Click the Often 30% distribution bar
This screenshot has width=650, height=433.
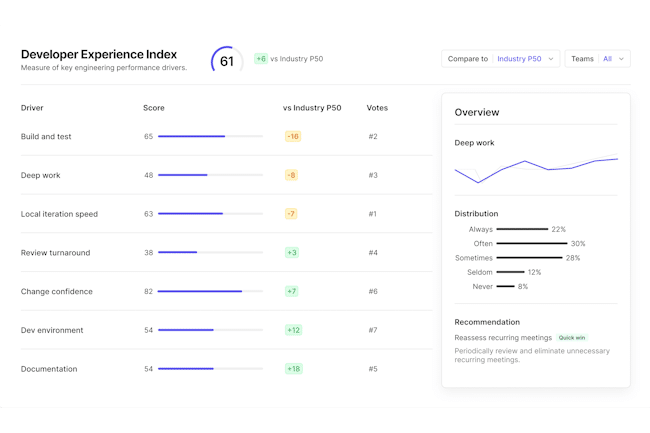pyautogui.click(x=531, y=243)
